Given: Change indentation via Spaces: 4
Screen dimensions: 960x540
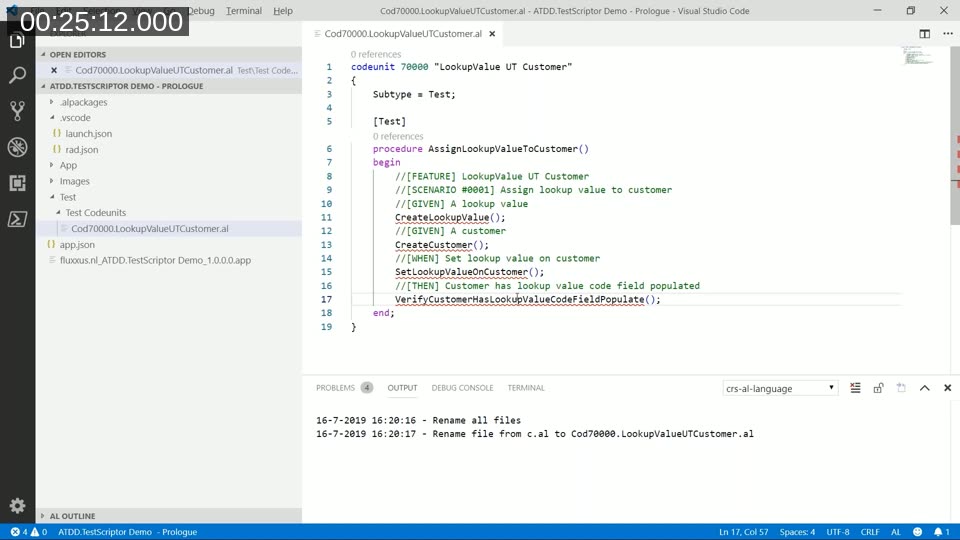Looking at the screenshot, I should coord(797,532).
